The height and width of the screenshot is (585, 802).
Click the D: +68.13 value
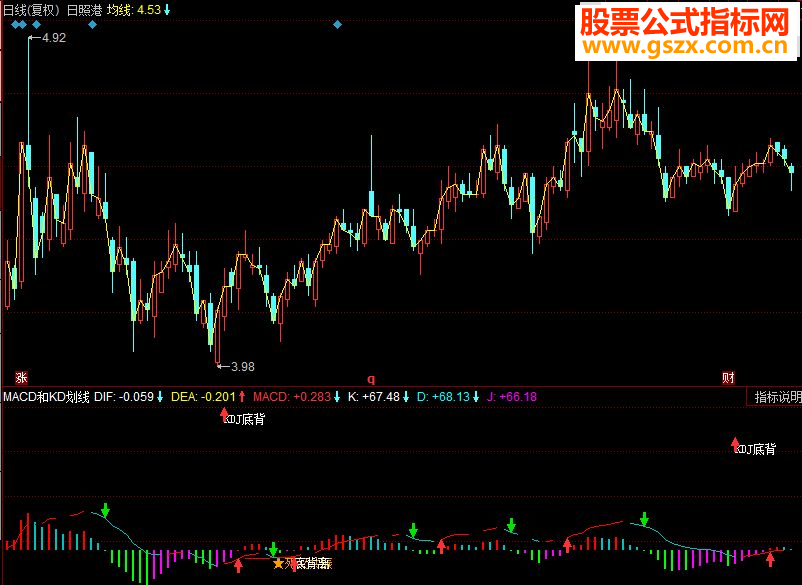click(443, 397)
